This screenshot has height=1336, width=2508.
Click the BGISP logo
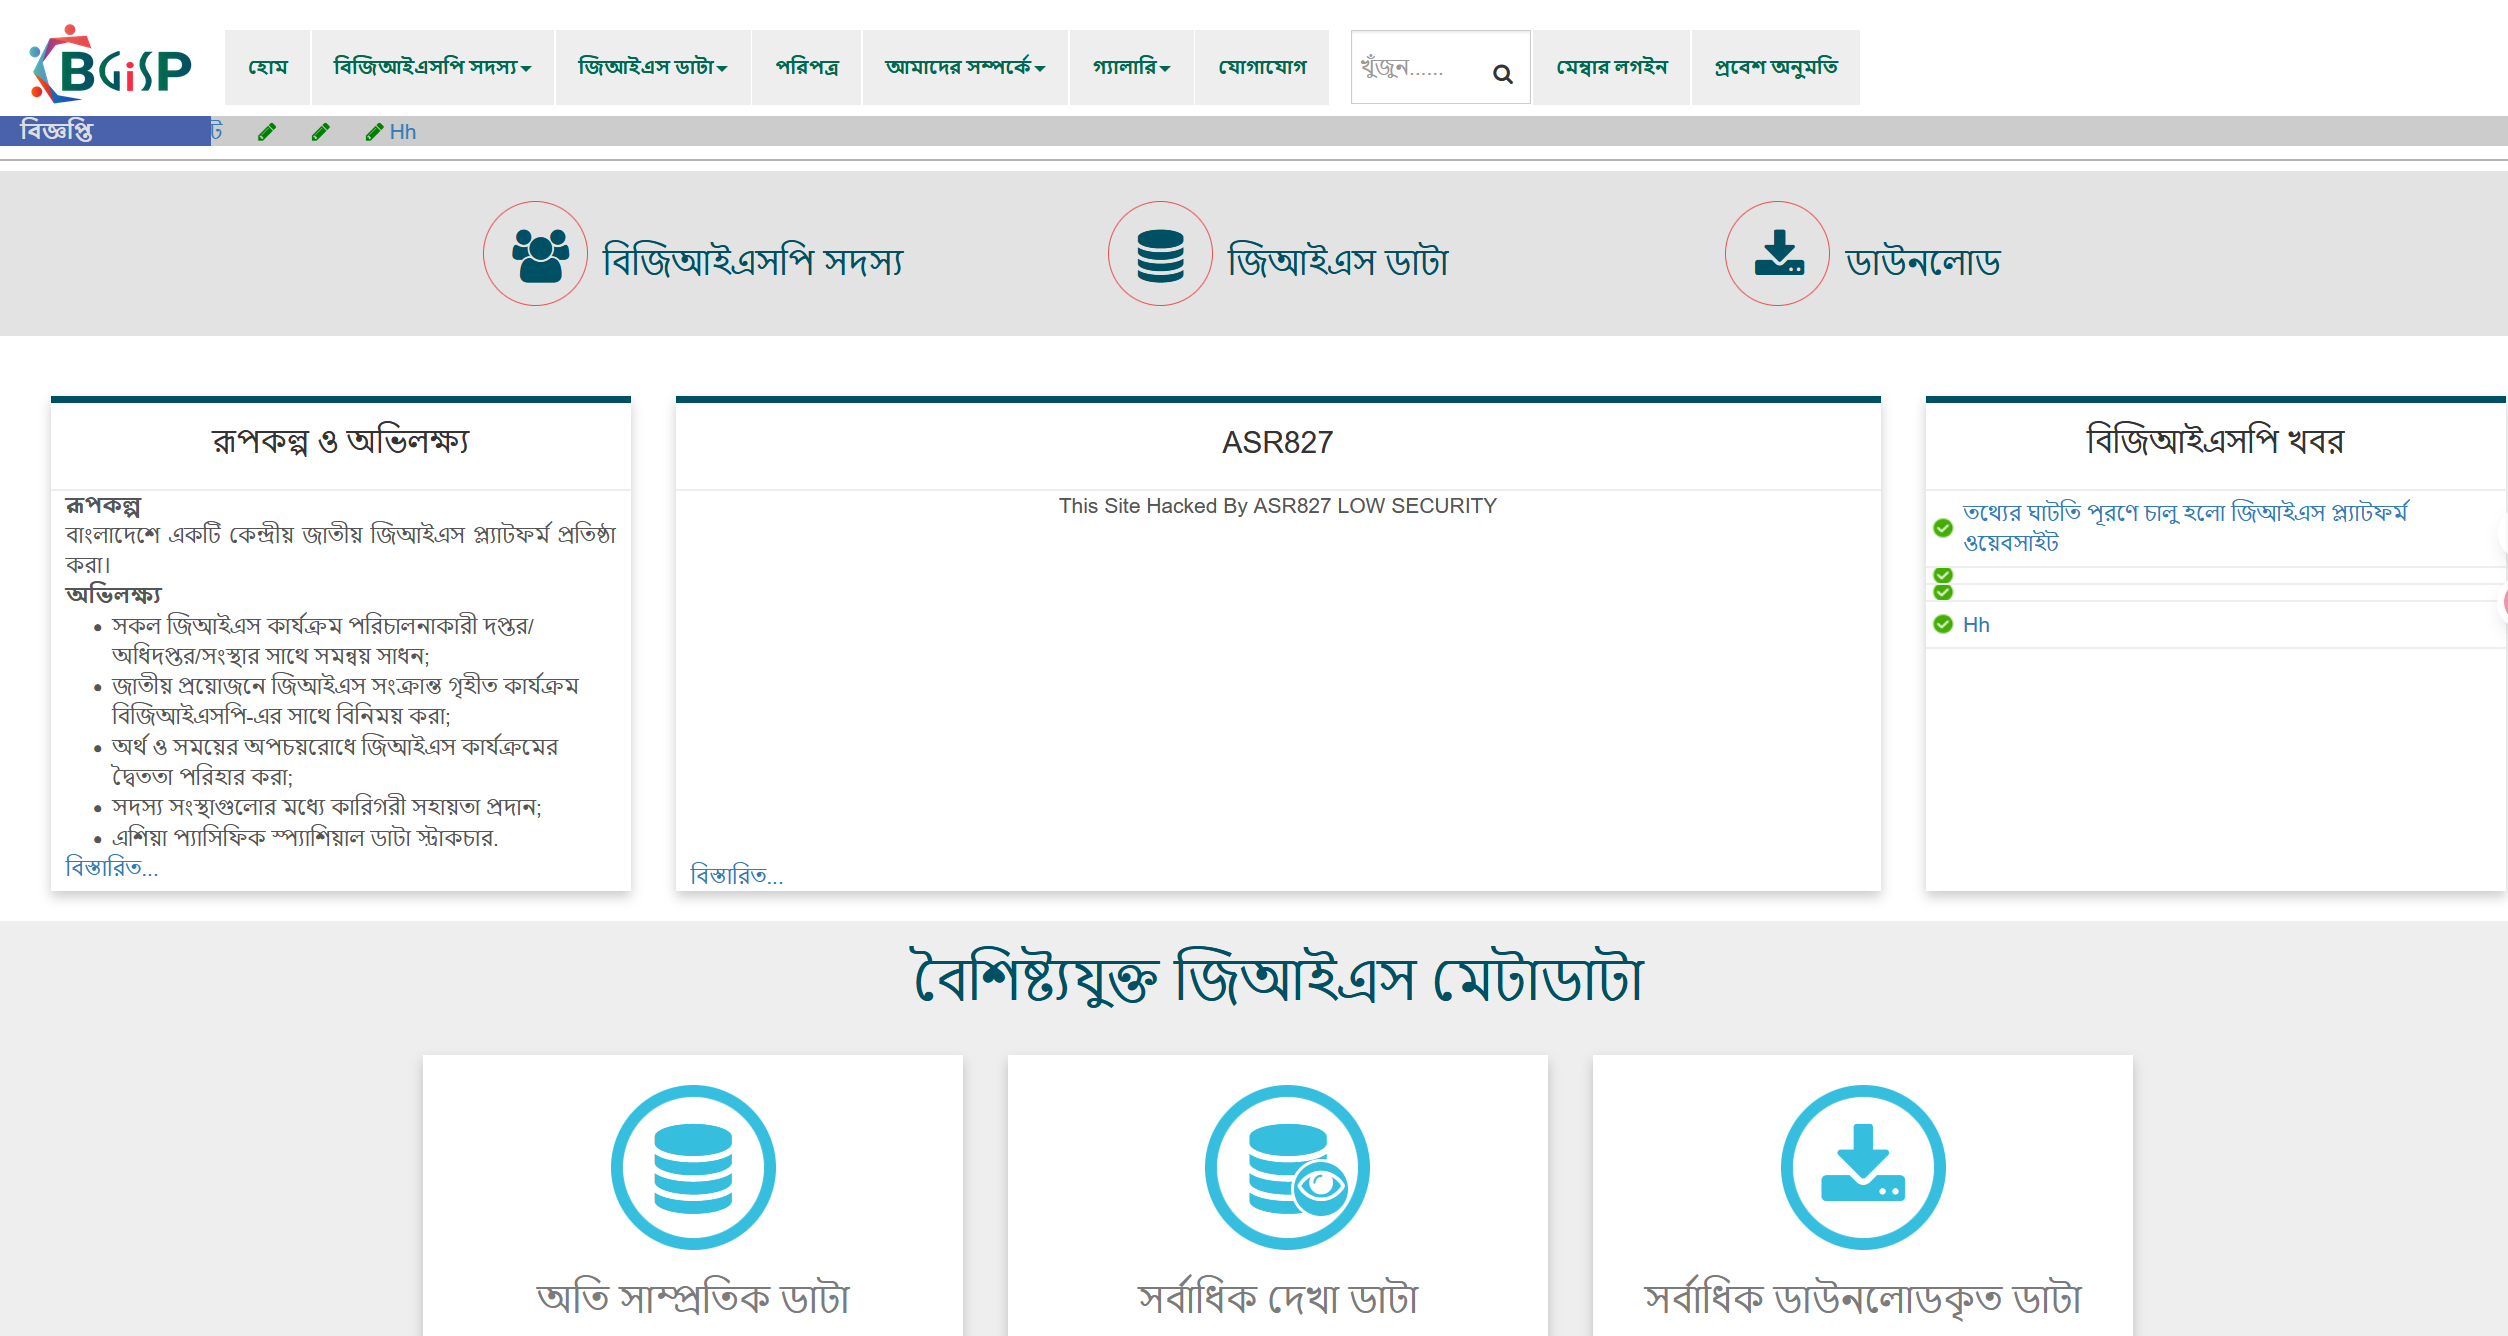tap(110, 66)
